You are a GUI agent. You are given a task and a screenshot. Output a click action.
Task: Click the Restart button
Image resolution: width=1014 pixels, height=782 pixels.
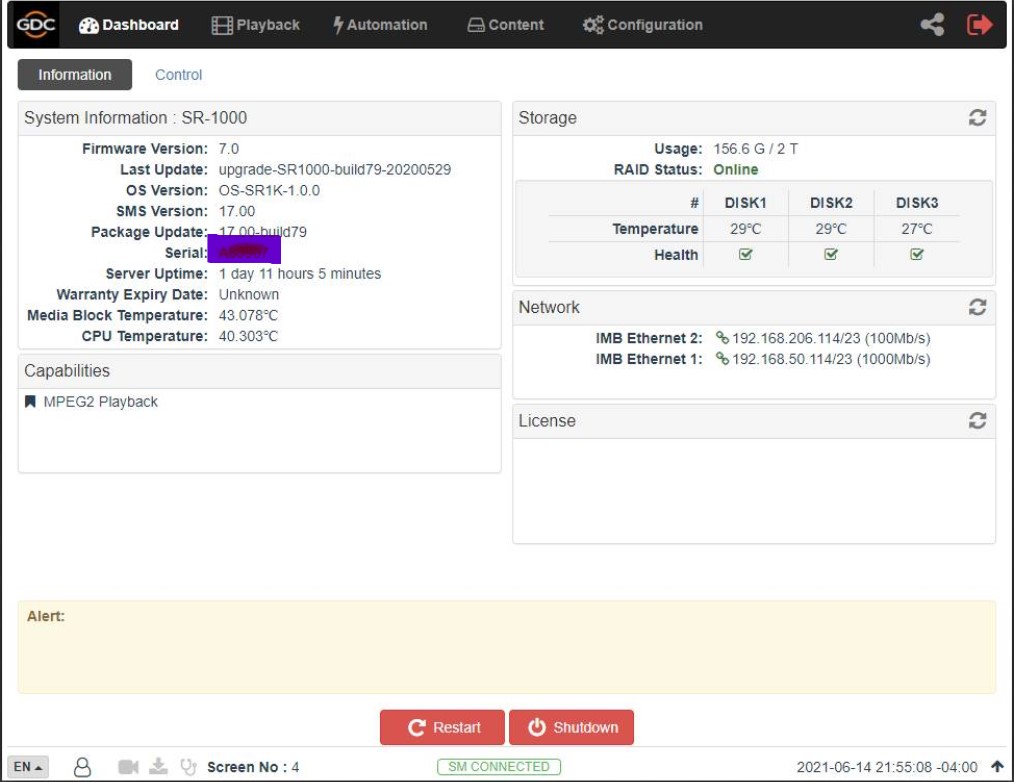tap(442, 727)
